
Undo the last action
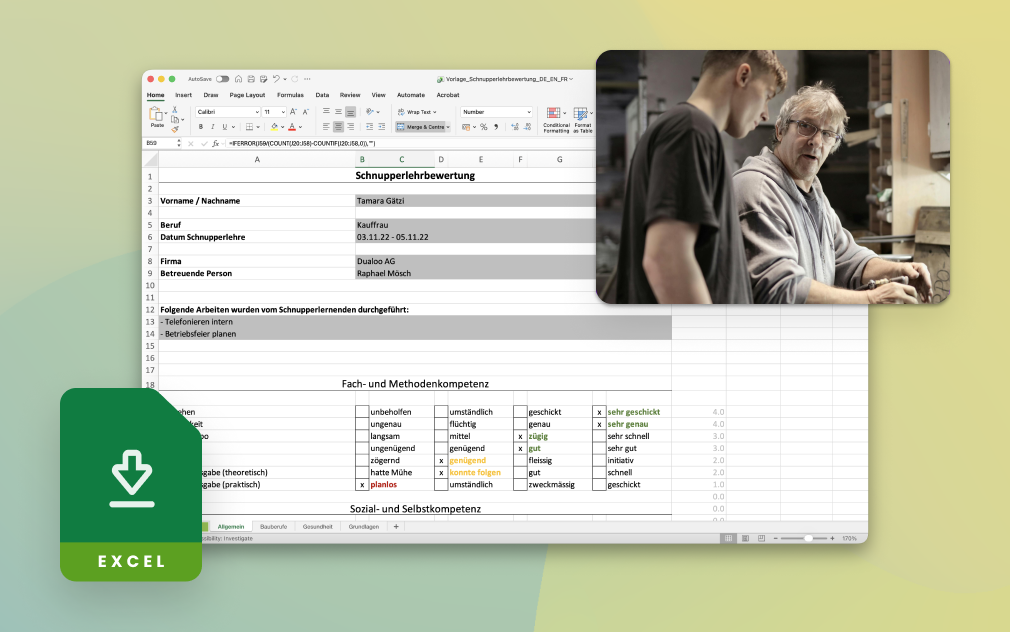point(276,79)
